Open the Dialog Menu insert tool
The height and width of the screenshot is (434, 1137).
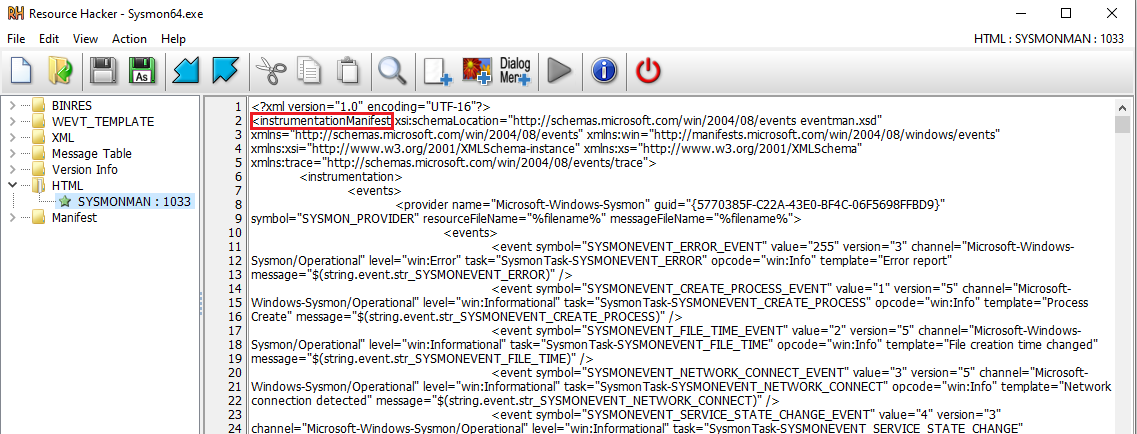point(515,70)
